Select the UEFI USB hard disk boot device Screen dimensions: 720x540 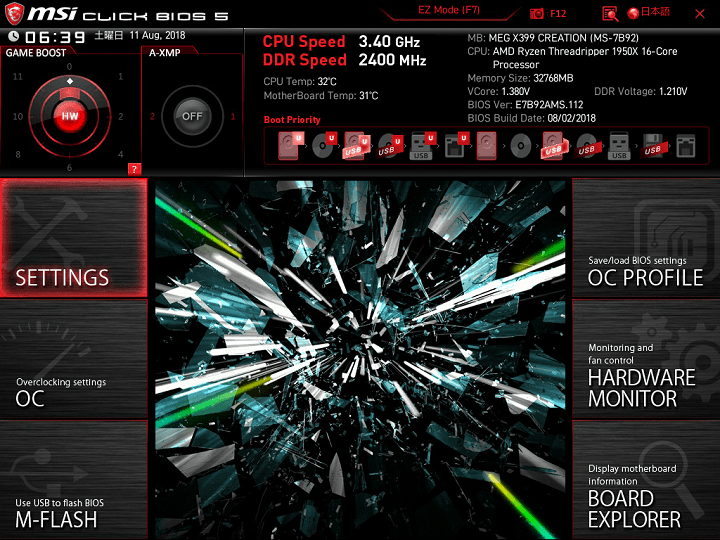coord(357,146)
